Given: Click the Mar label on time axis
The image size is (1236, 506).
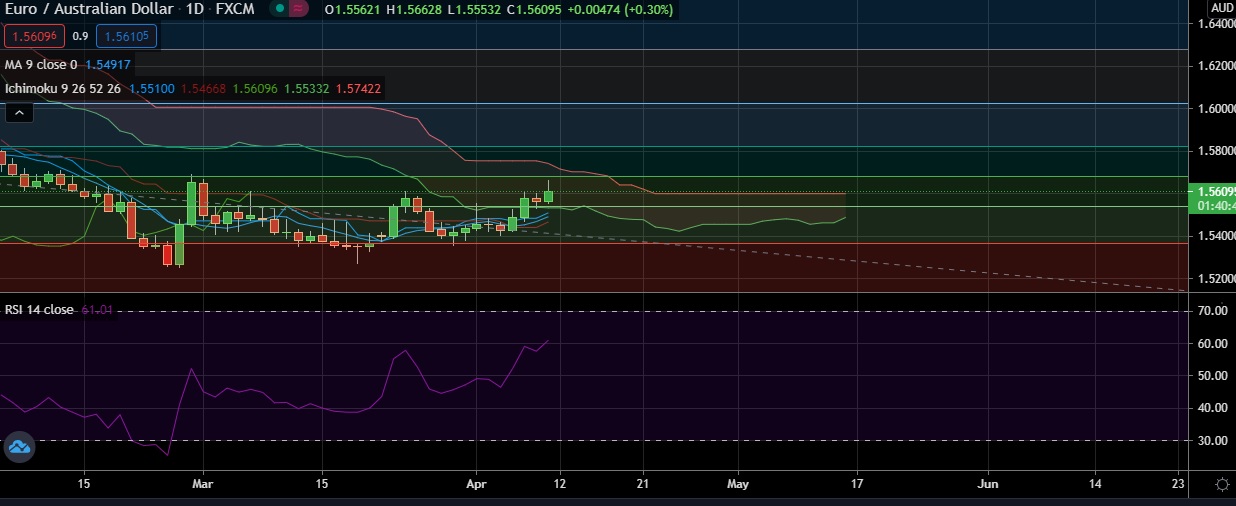Looking at the screenshot, I should [203, 483].
